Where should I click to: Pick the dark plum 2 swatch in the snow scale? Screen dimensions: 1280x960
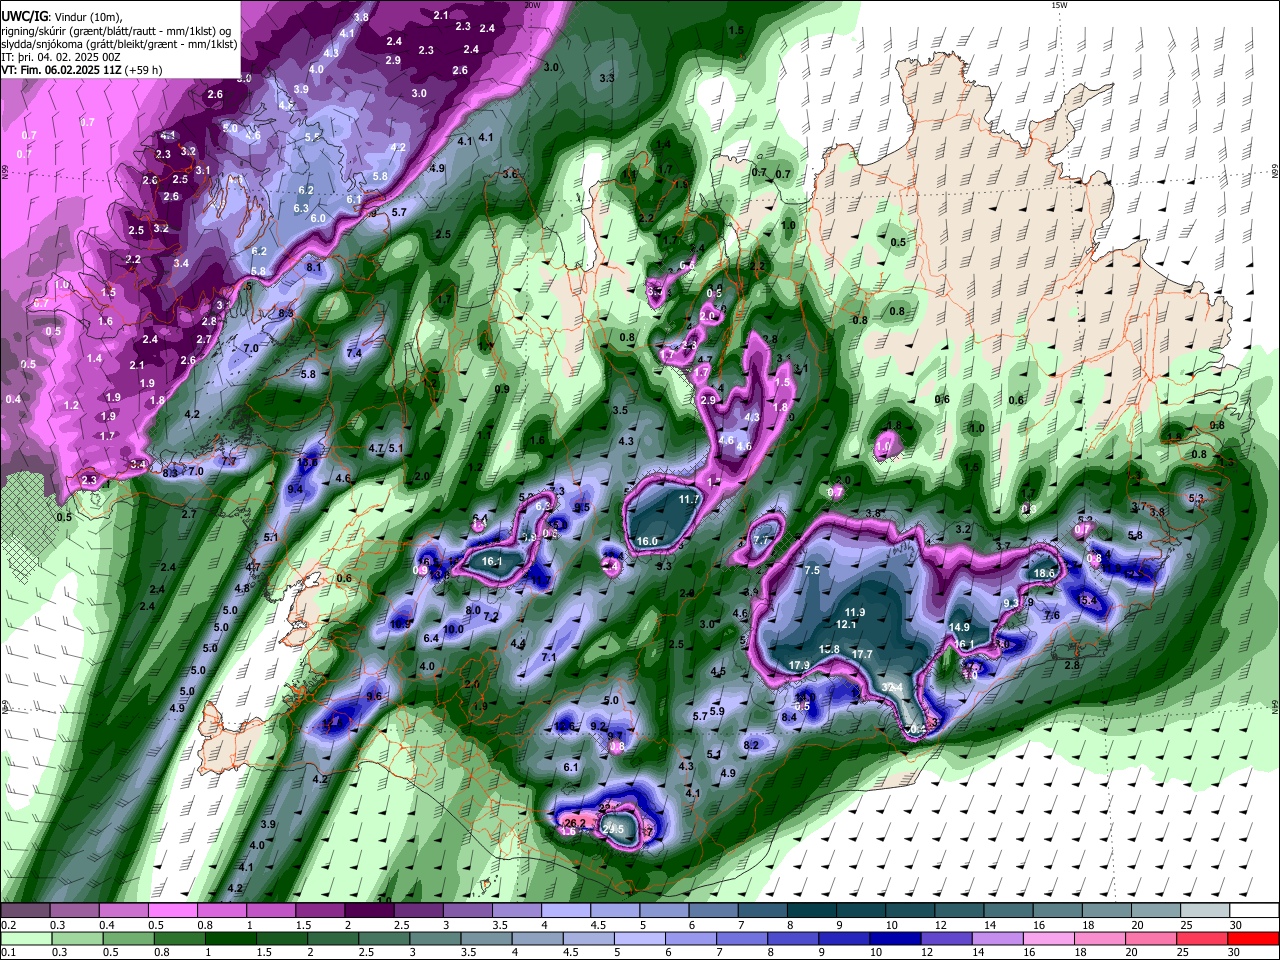[x=369, y=910]
